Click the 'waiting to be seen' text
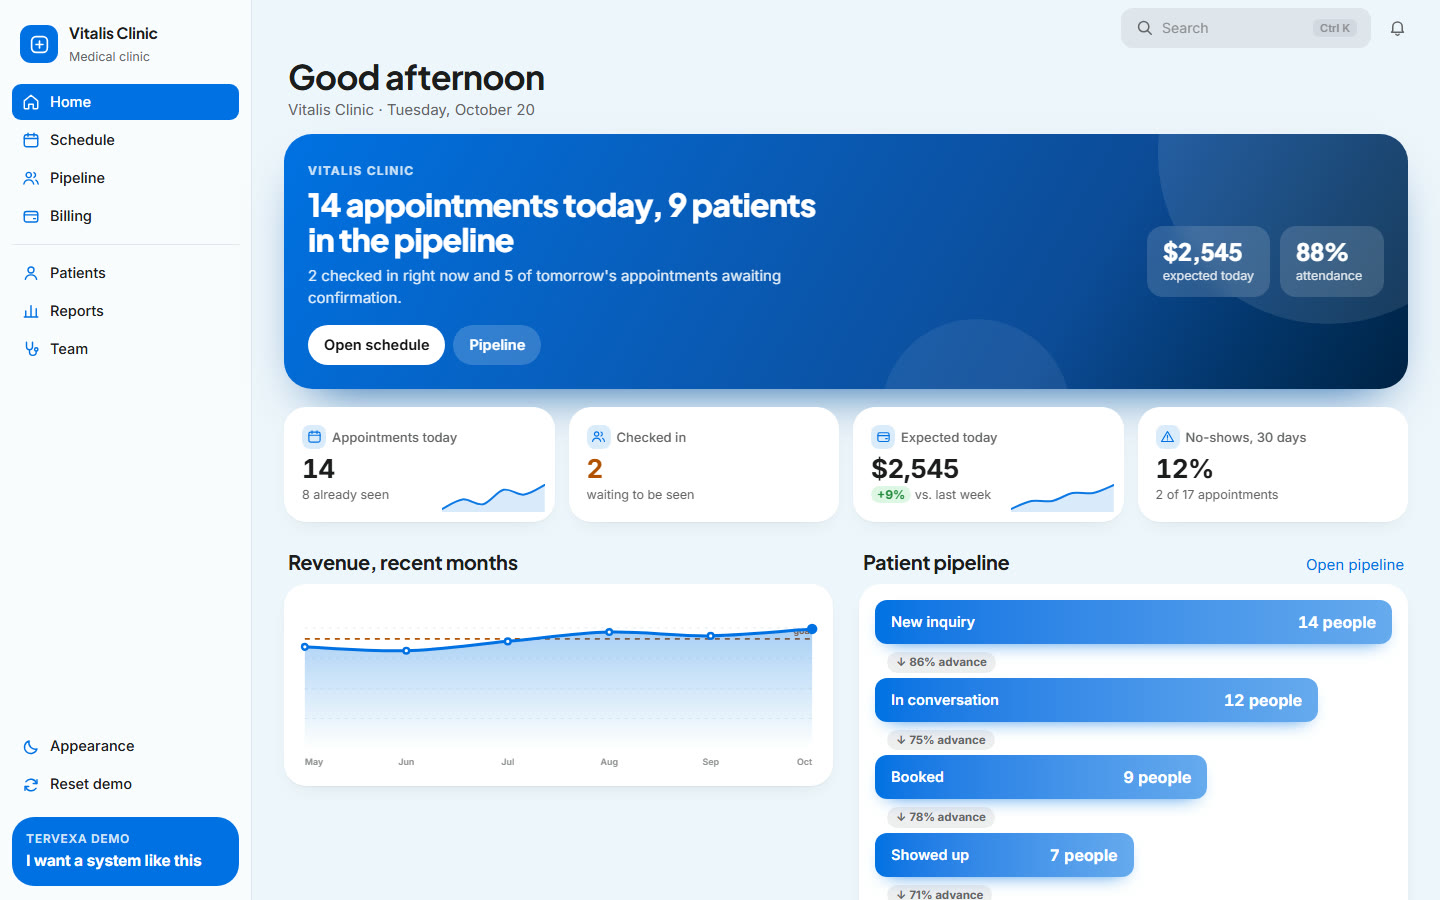This screenshot has width=1440, height=900. click(640, 495)
